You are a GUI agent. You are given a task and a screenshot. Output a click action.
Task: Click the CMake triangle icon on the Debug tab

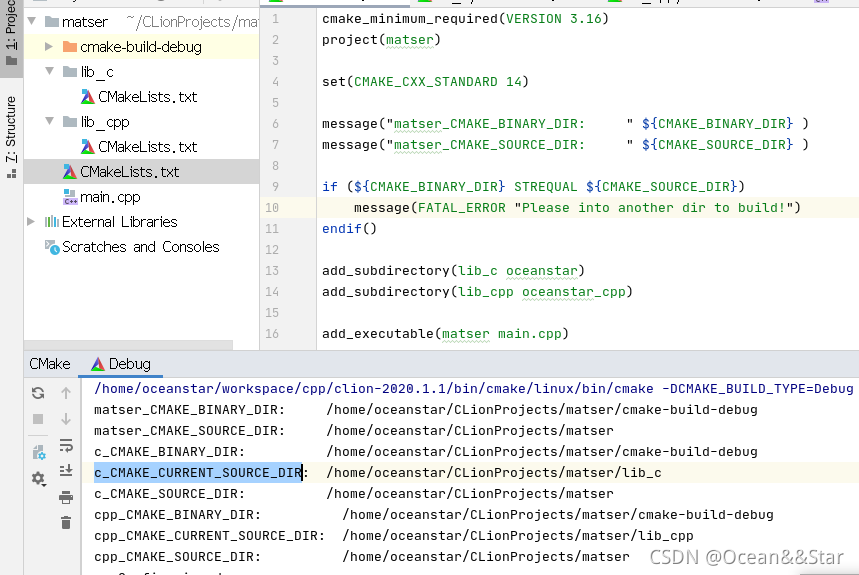(98, 364)
